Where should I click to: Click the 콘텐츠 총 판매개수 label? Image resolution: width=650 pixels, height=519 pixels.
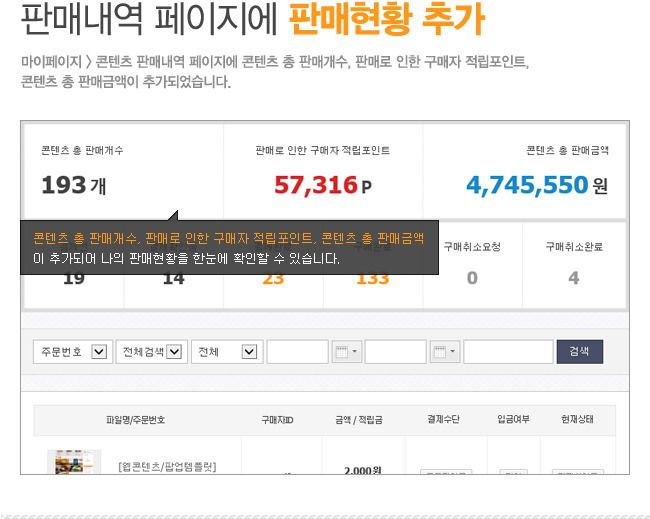click(82, 150)
